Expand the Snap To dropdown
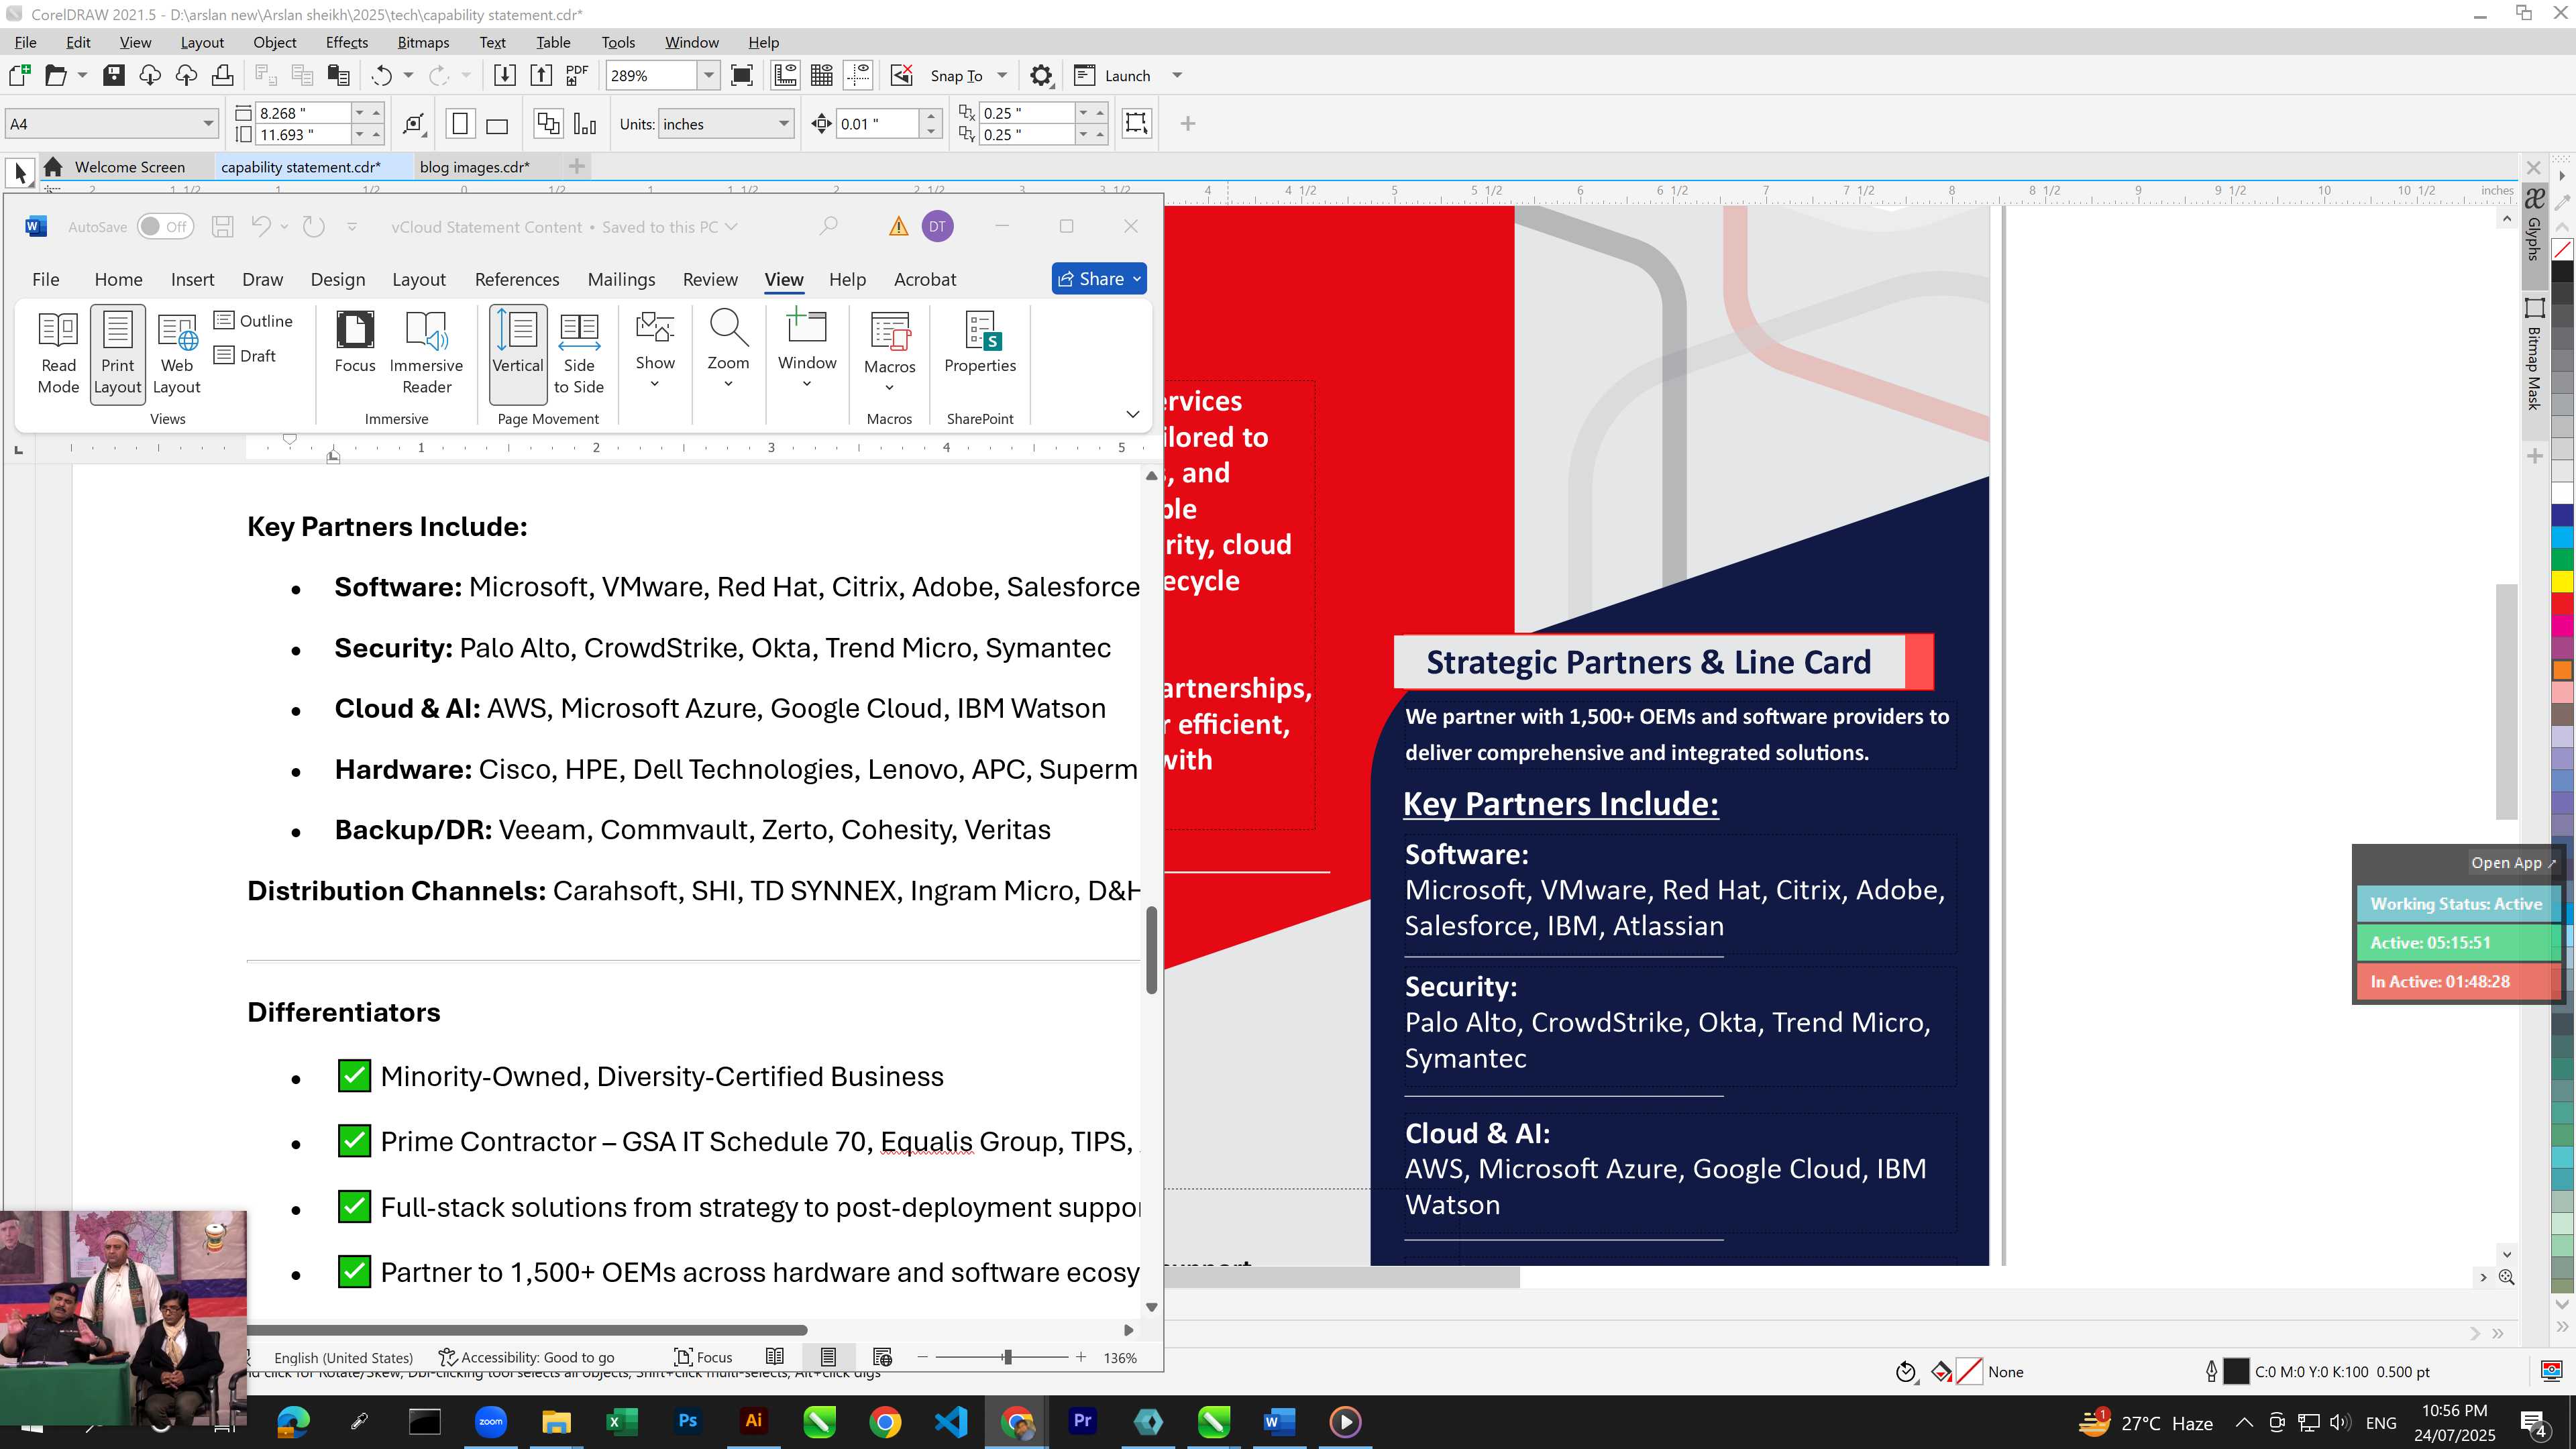 click(x=1002, y=75)
